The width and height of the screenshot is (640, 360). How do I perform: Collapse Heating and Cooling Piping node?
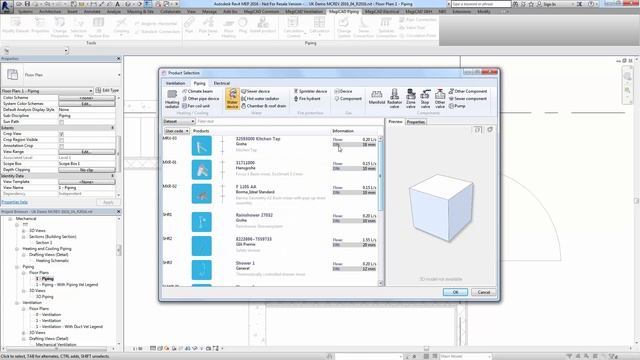tap(17, 249)
